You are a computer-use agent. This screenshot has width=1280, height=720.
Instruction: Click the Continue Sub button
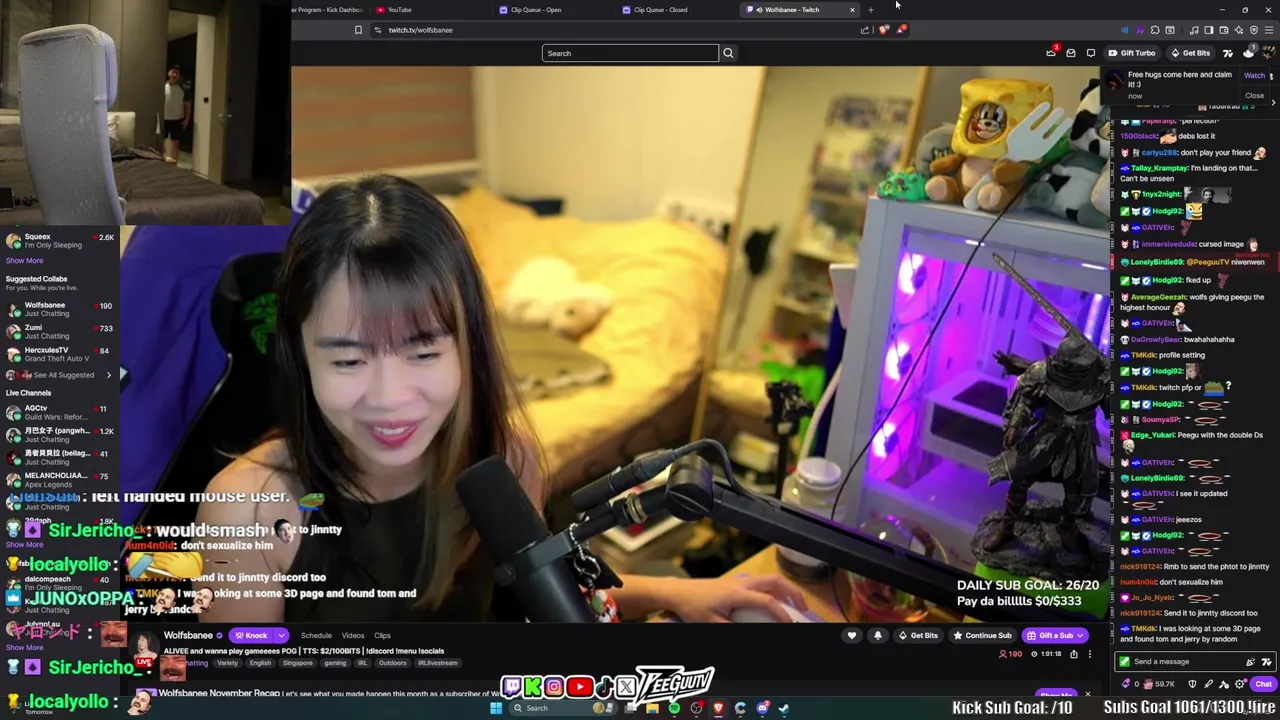[983, 636]
